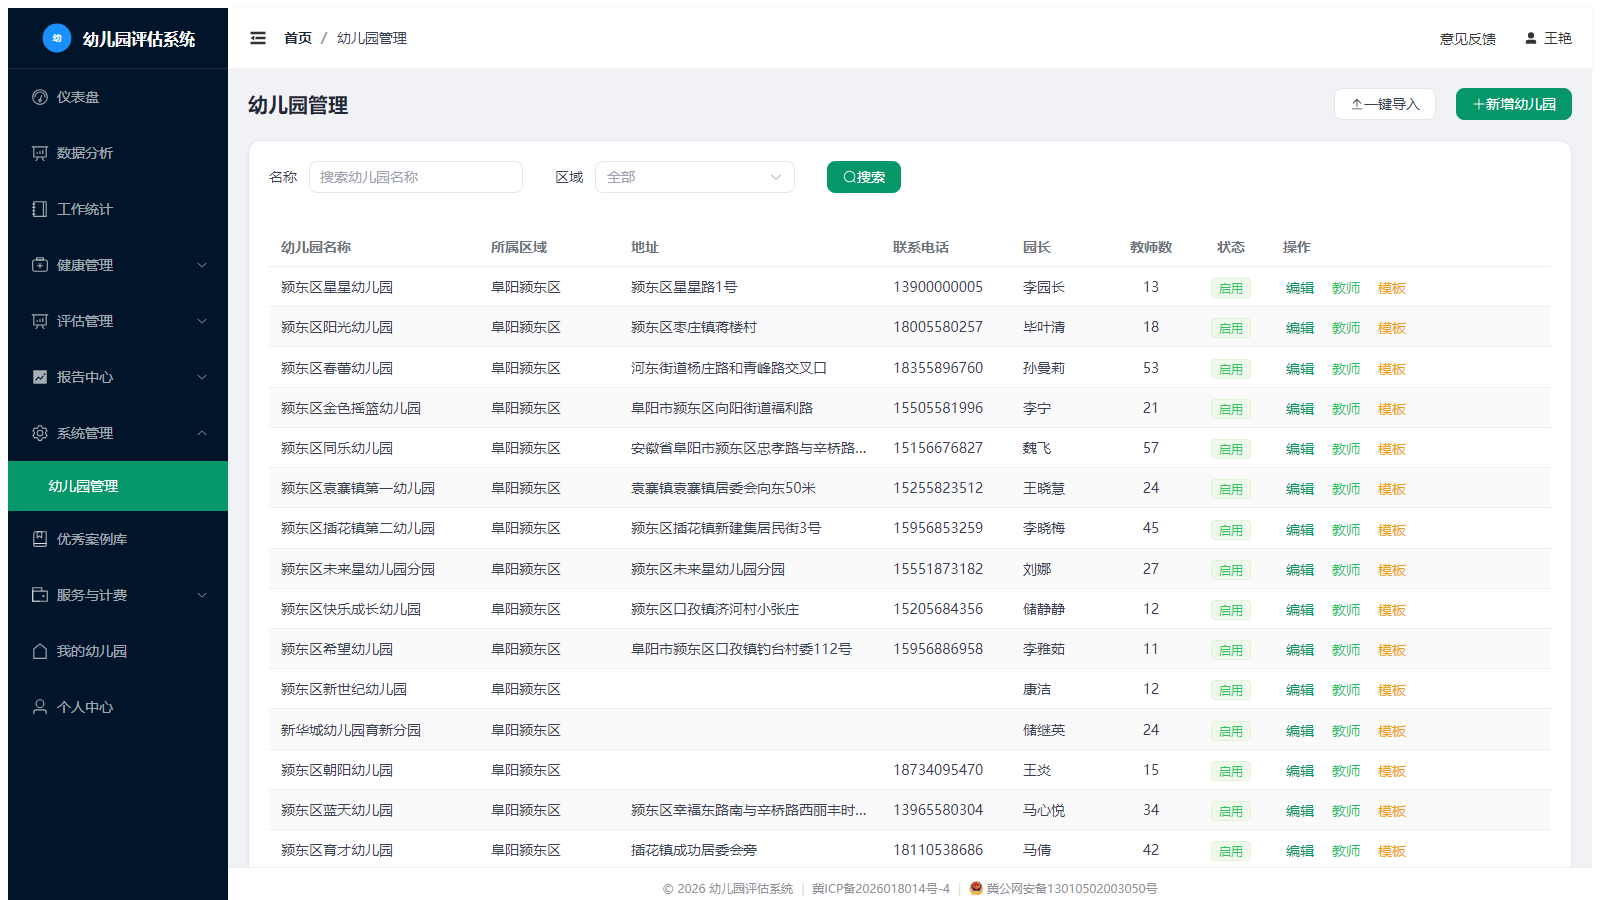This screenshot has width=1600, height=900.
Task: Collapse the 系统管理 submenu chevron
Action: point(202,433)
